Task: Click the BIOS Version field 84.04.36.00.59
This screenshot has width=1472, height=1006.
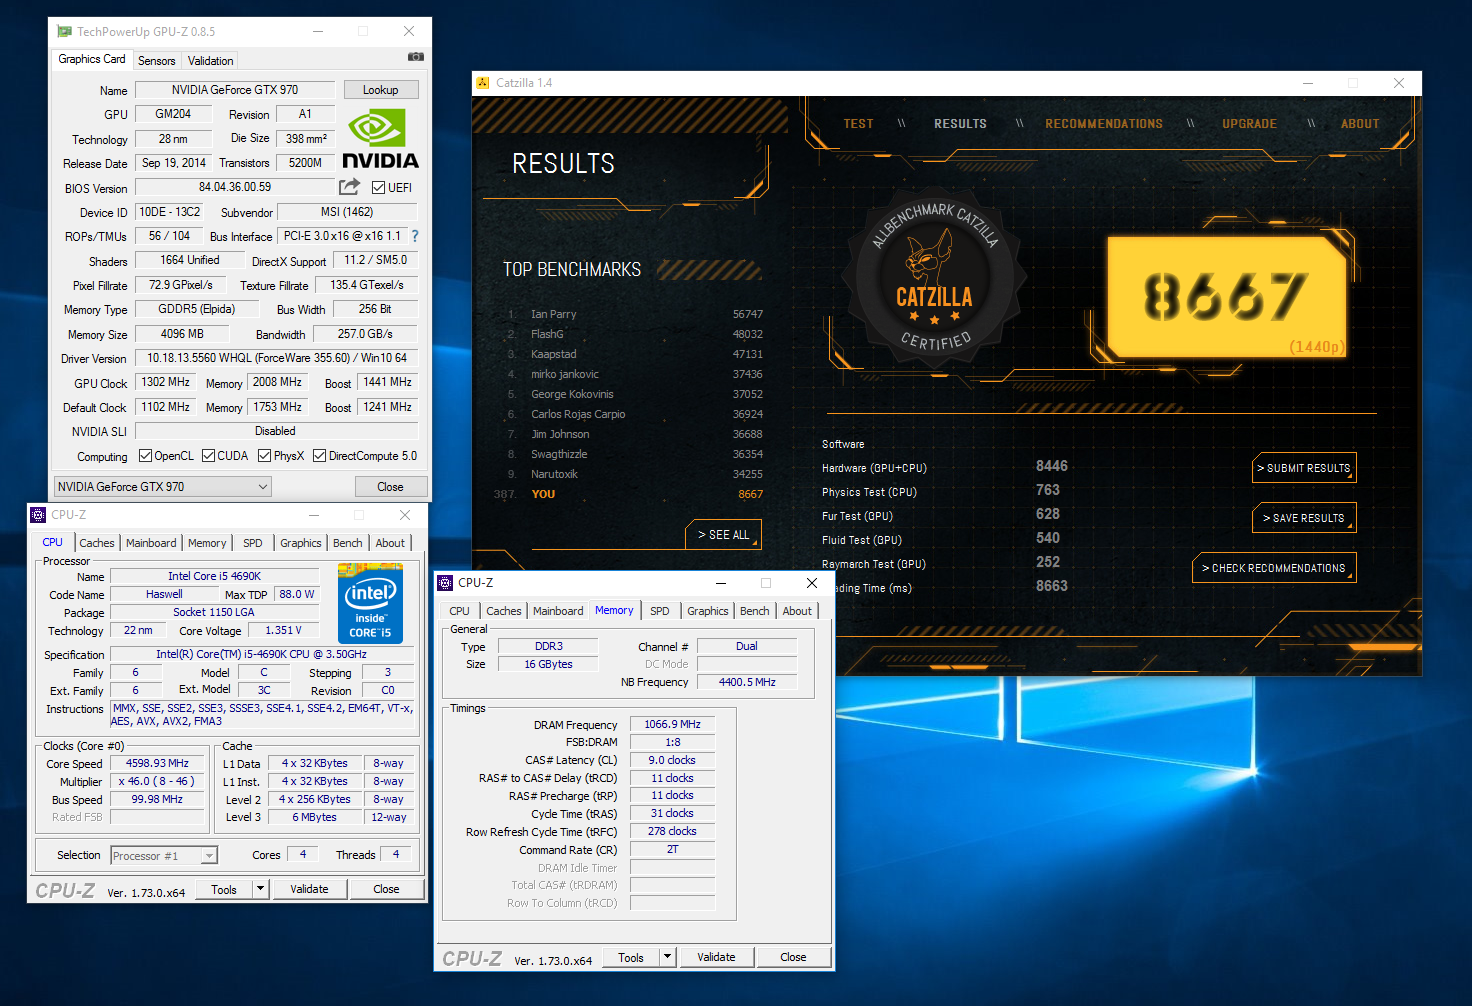Action: (x=235, y=187)
